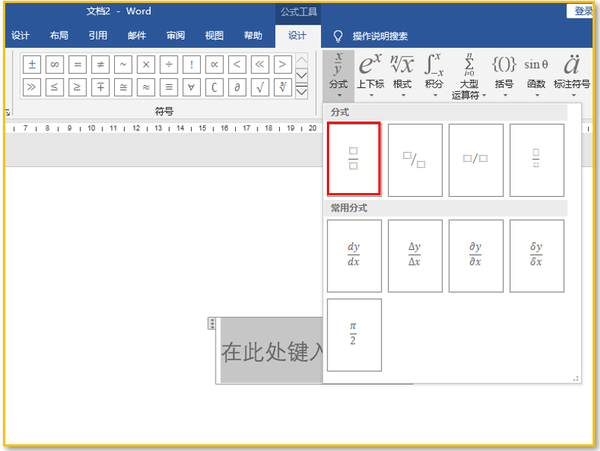Click the 登录 sign-in button
600x451 pixels.
coord(582,11)
